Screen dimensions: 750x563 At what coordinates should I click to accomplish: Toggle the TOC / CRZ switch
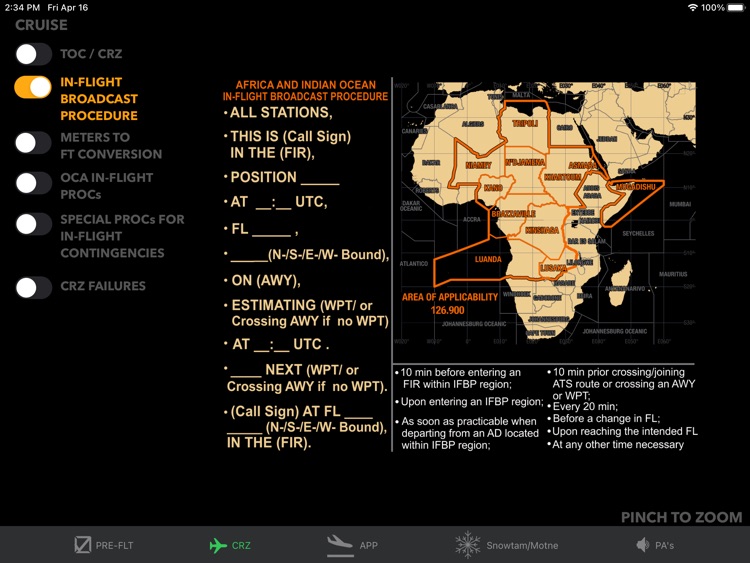coord(33,54)
